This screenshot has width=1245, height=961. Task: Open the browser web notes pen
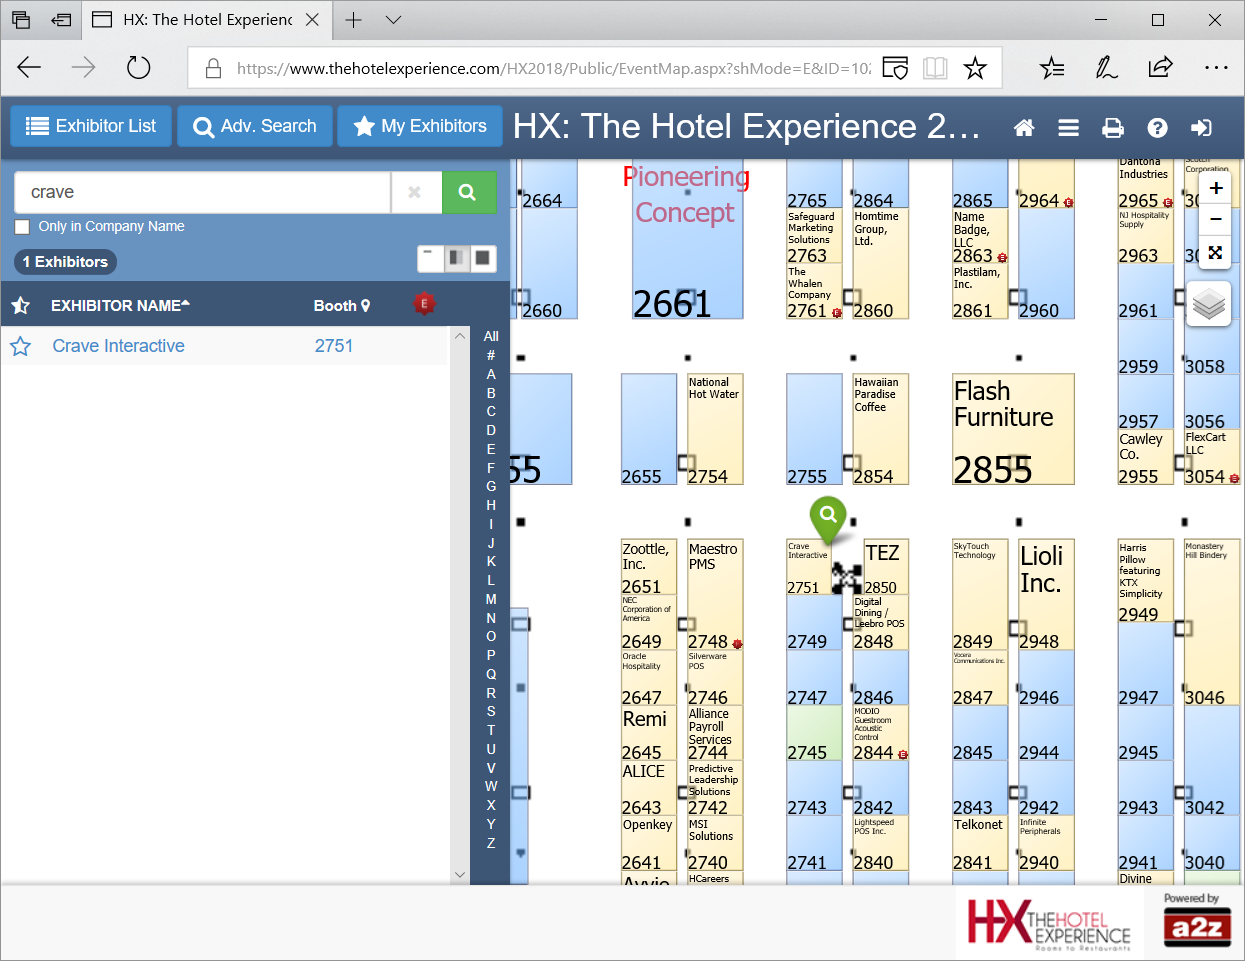coord(1106,68)
